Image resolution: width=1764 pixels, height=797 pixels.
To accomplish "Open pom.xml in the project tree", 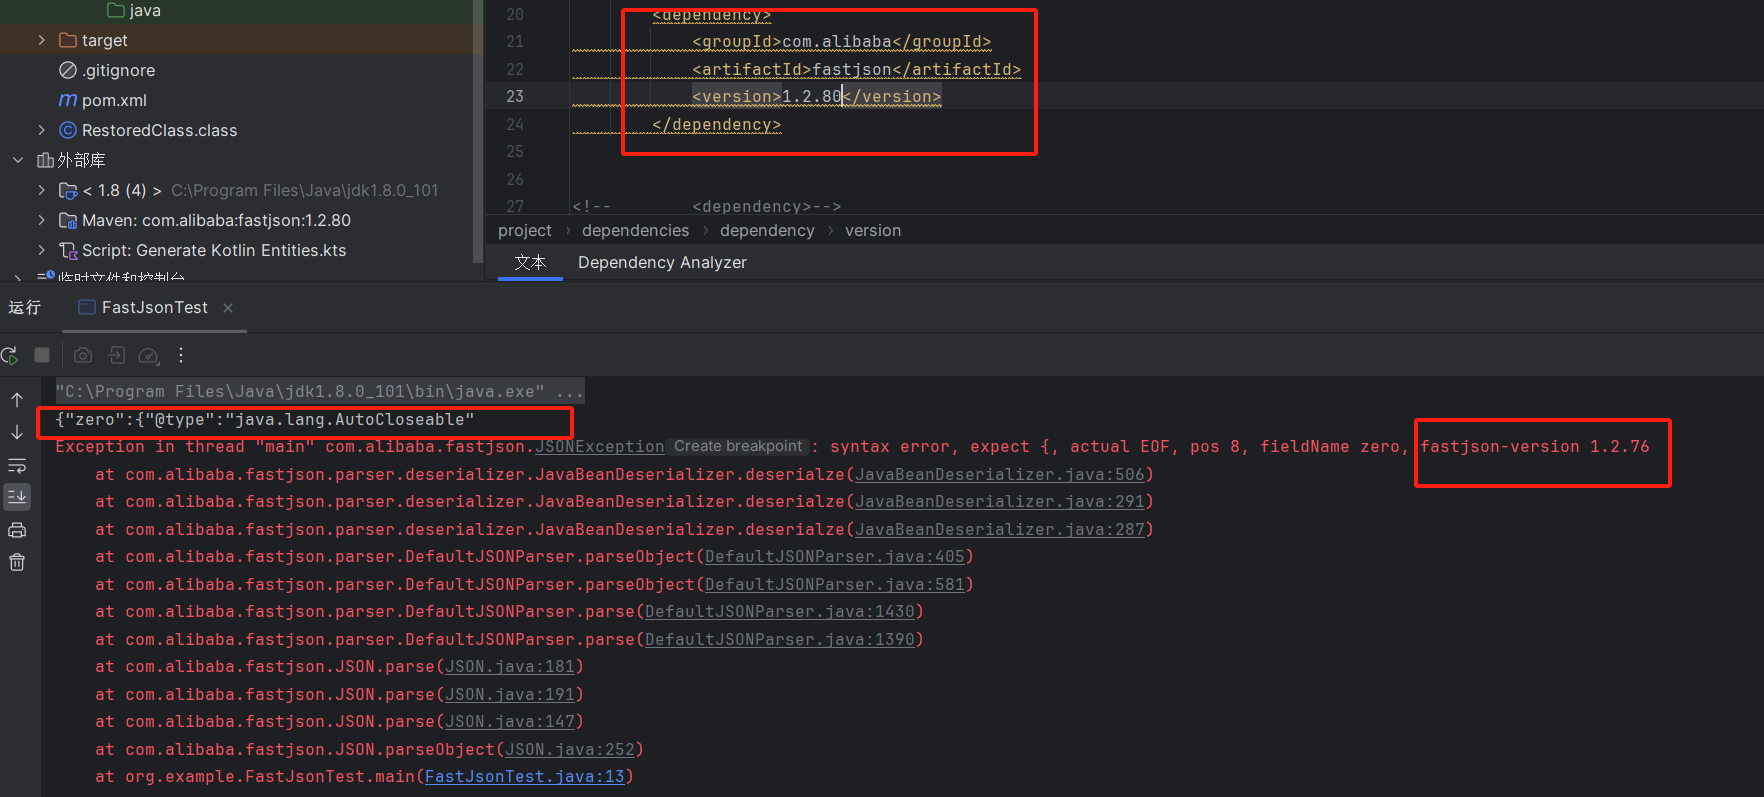I will click(114, 100).
